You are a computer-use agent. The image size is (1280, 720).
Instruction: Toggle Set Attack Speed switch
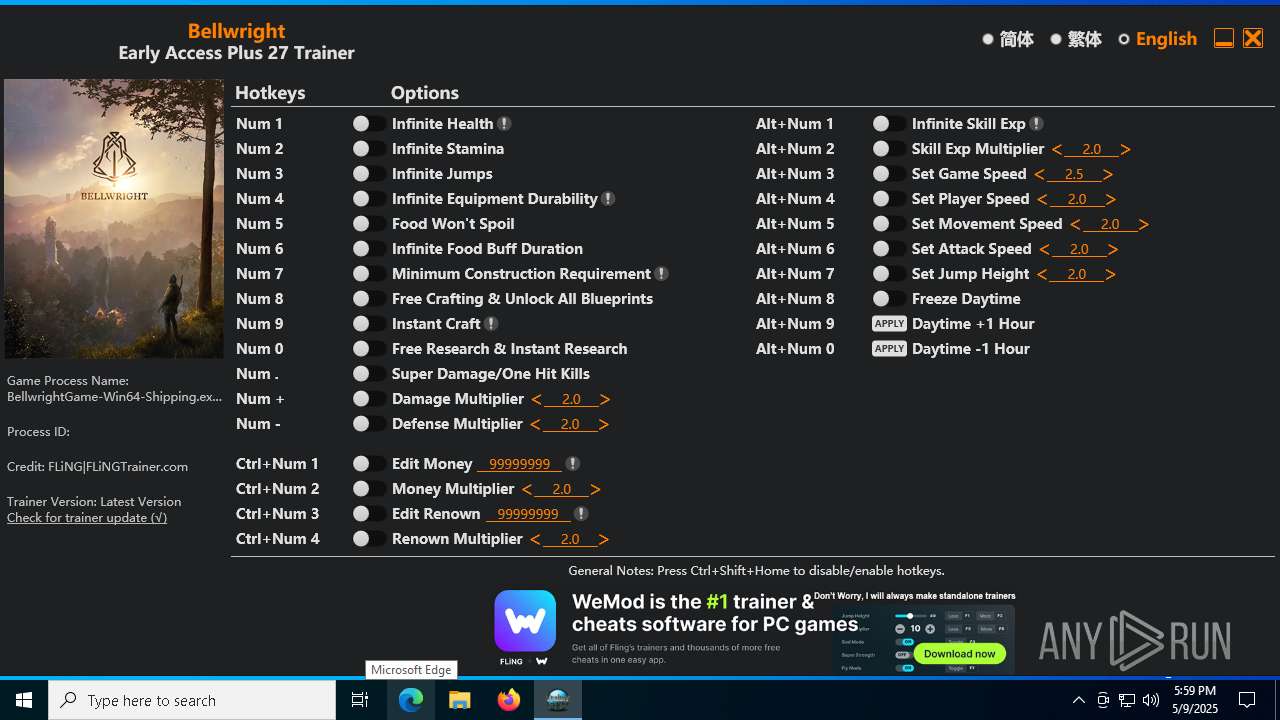(x=889, y=249)
